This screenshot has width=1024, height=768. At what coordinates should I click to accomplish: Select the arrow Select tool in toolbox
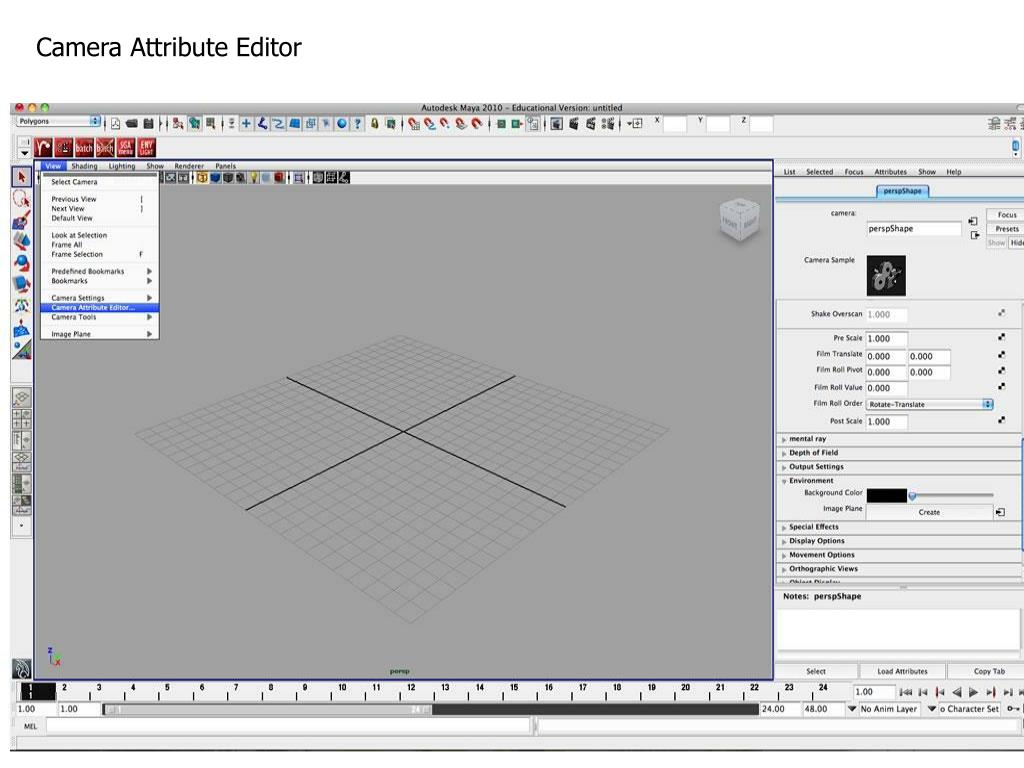pyautogui.click(x=22, y=177)
